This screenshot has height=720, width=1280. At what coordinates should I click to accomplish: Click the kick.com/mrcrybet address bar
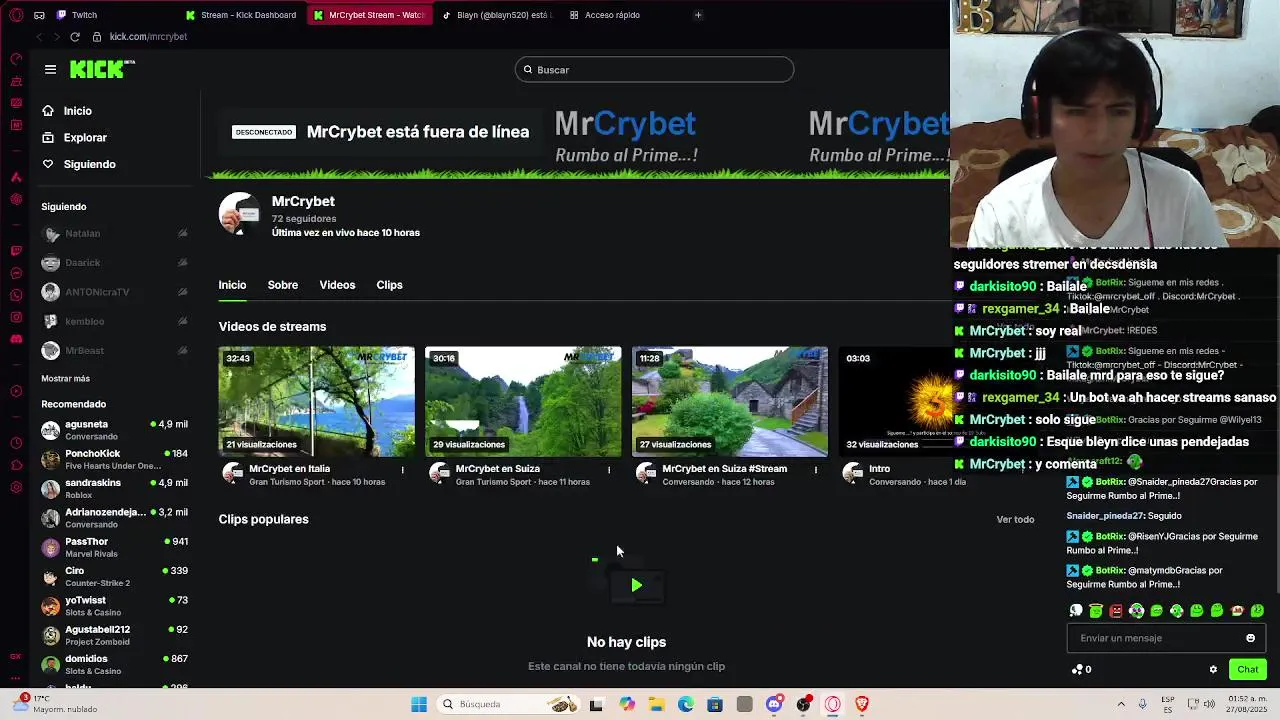148,37
